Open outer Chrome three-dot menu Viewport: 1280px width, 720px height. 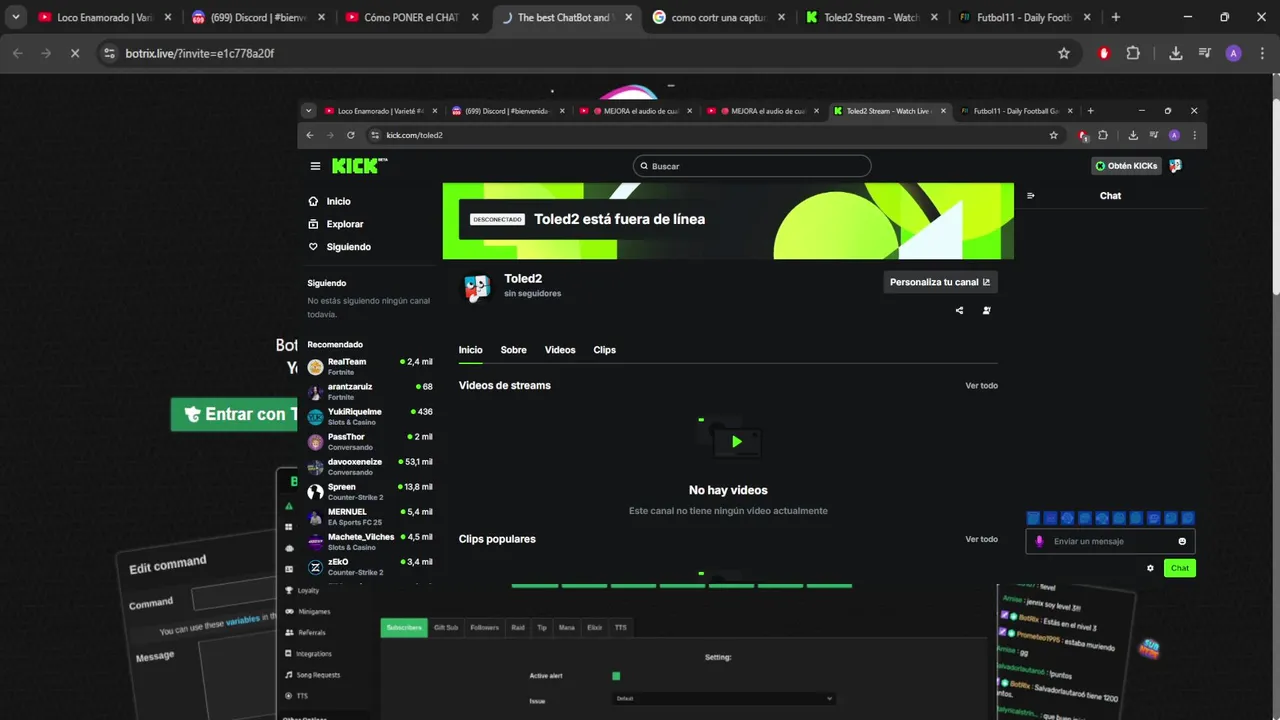(x=1261, y=53)
